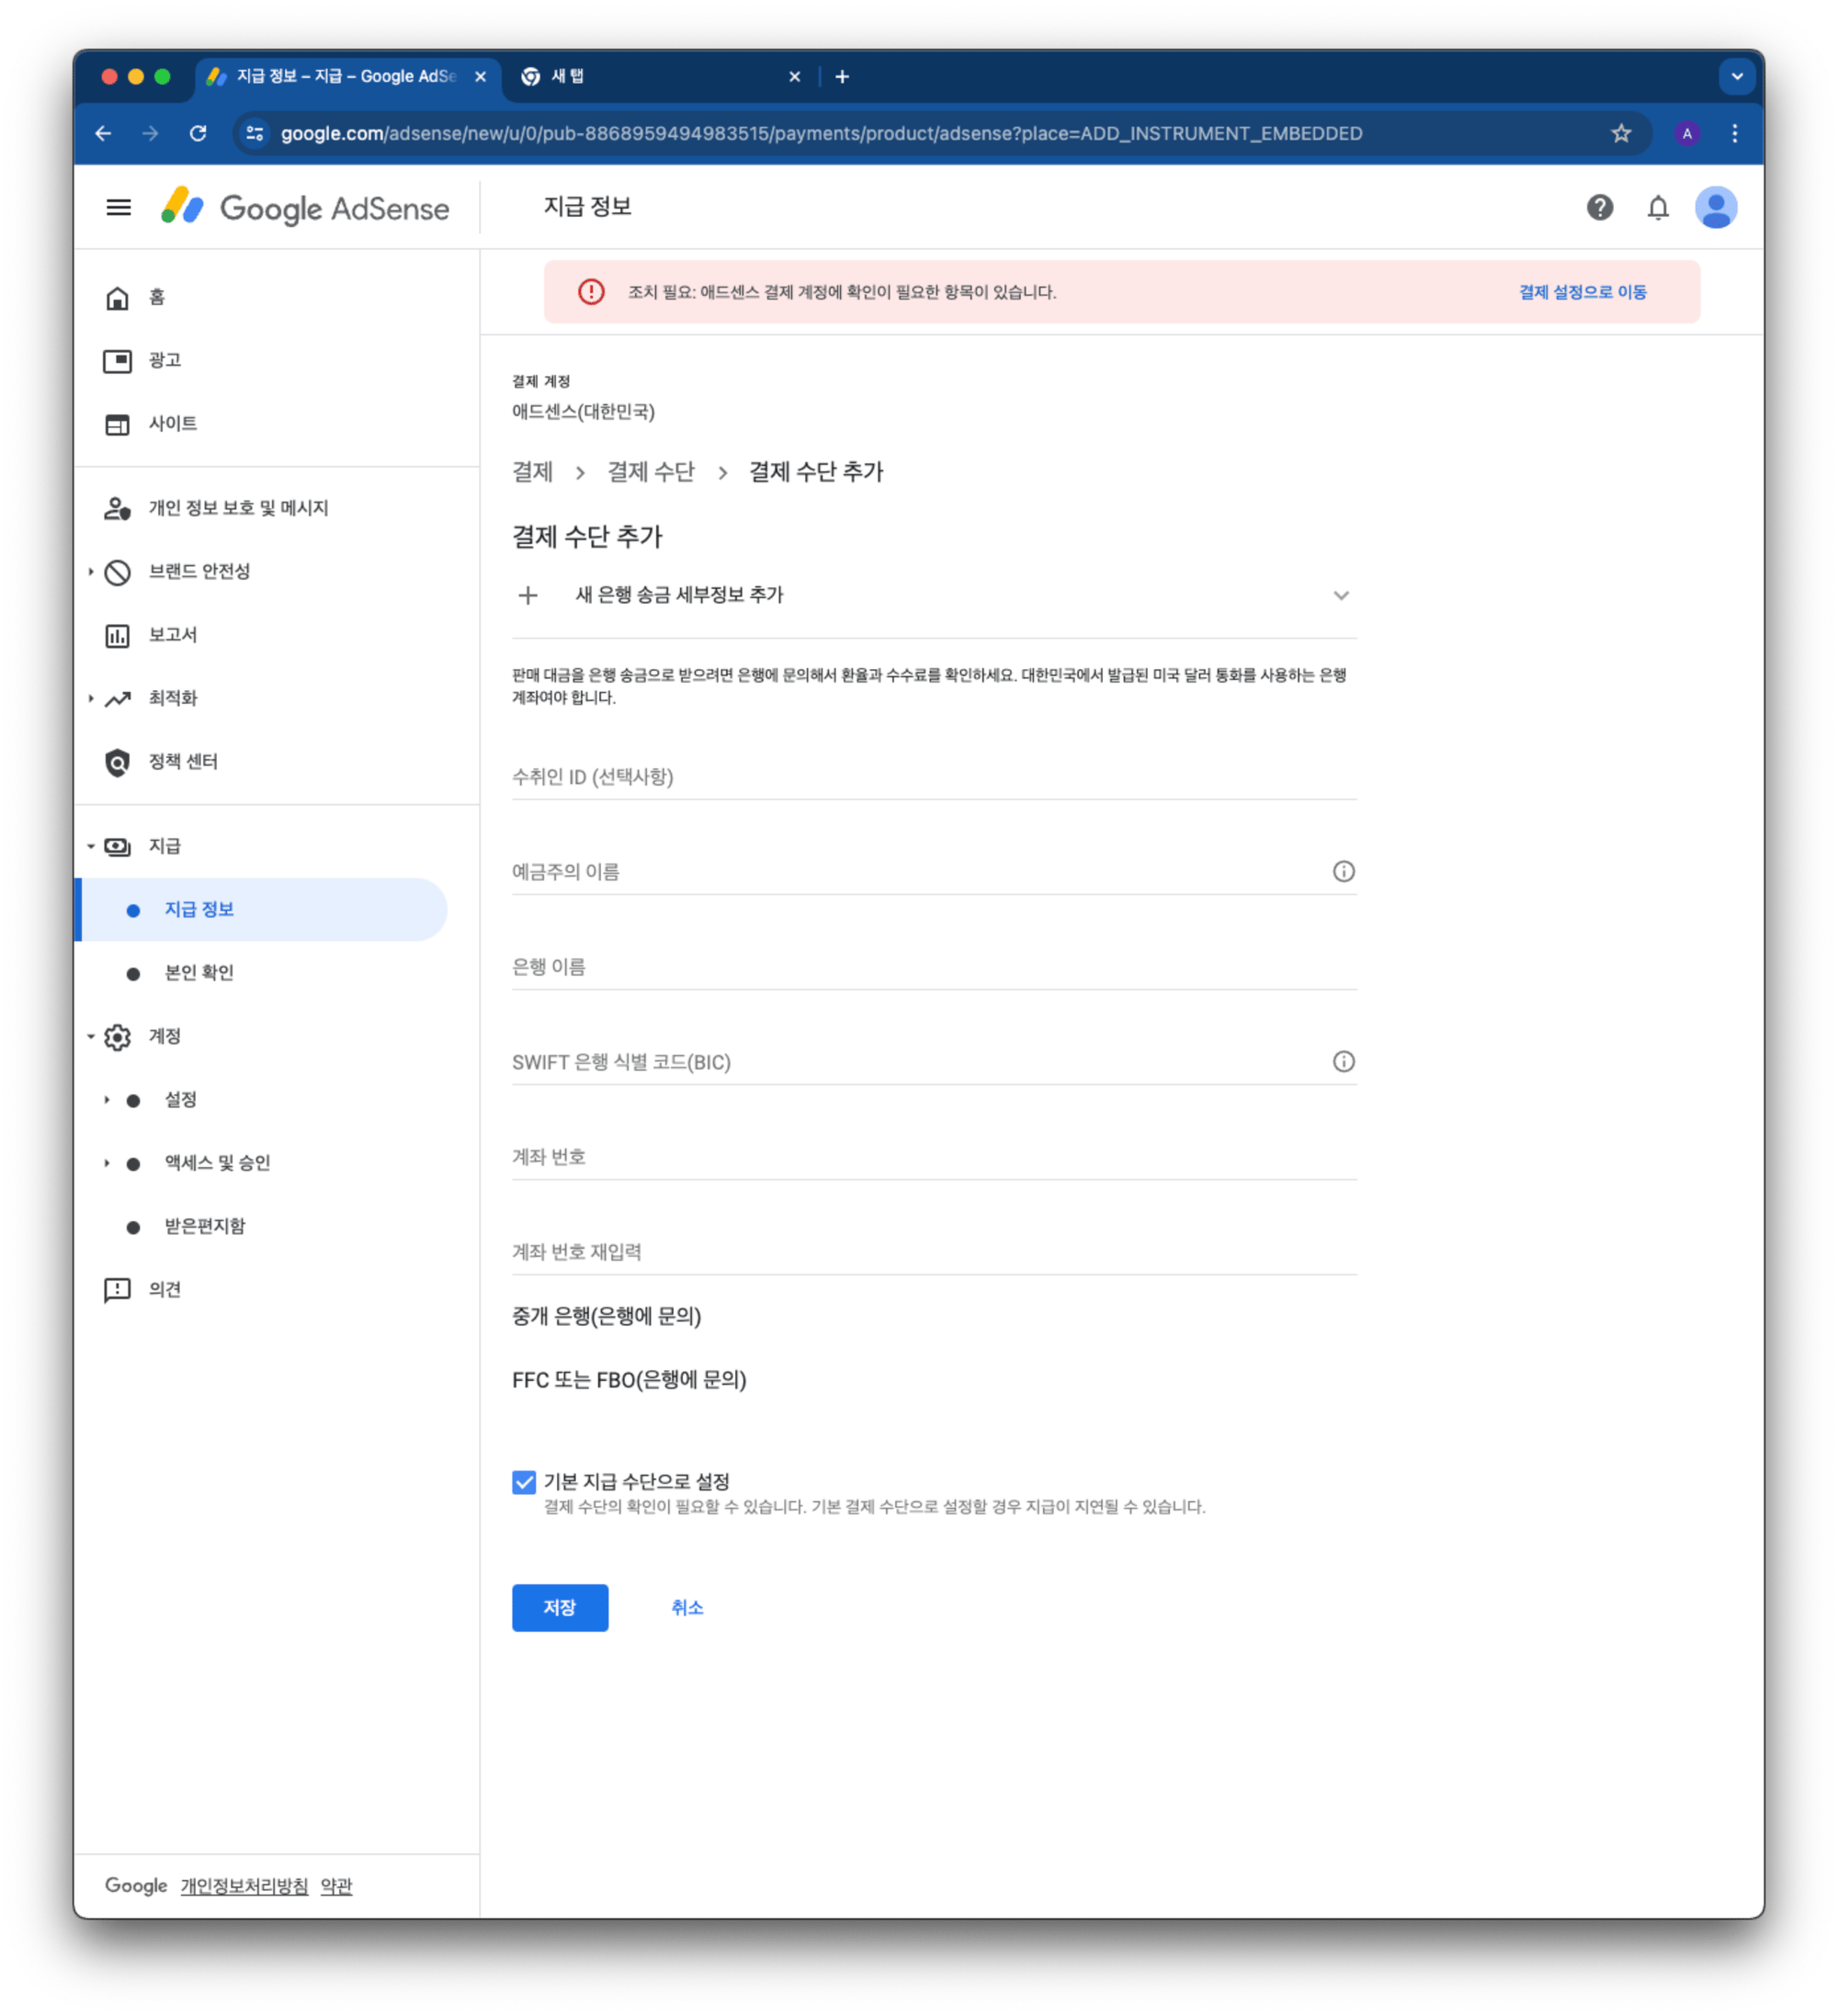The height and width of the screenshot is (2016, 1838).
Task: Open the 정책 센터 shield icon
Action: pos(118,762)
